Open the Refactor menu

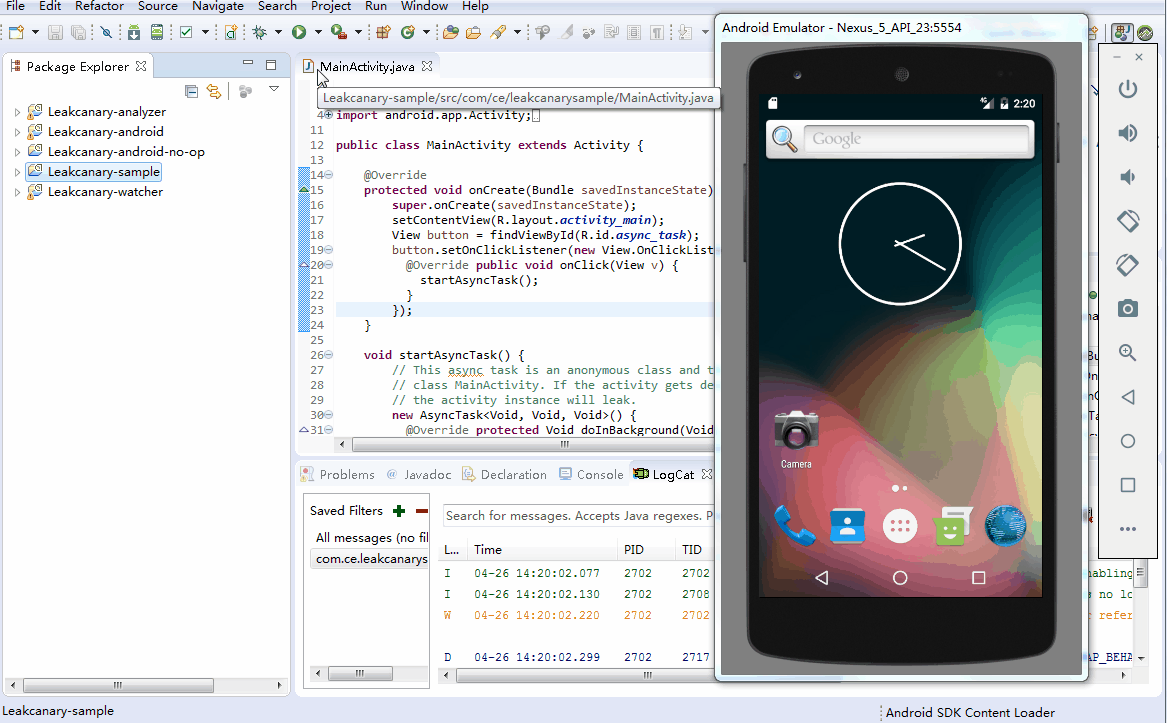[x=99, y=6]
